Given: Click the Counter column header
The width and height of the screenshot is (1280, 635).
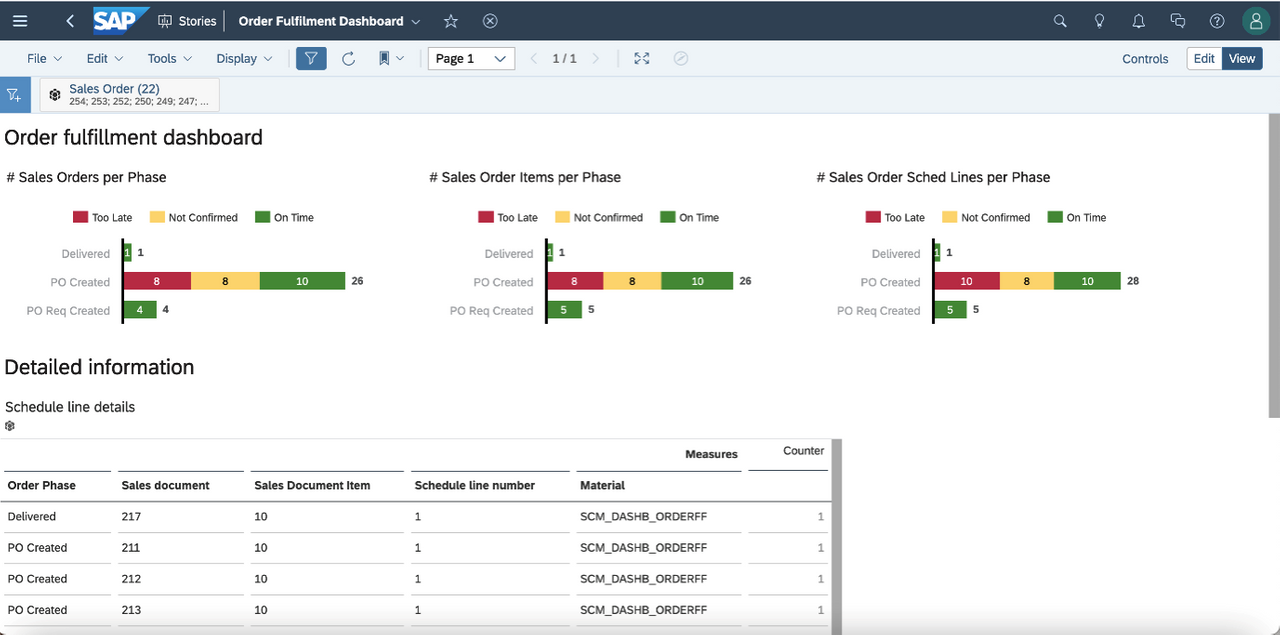Looking at the screenshot, I should click(x=803, y=451).
